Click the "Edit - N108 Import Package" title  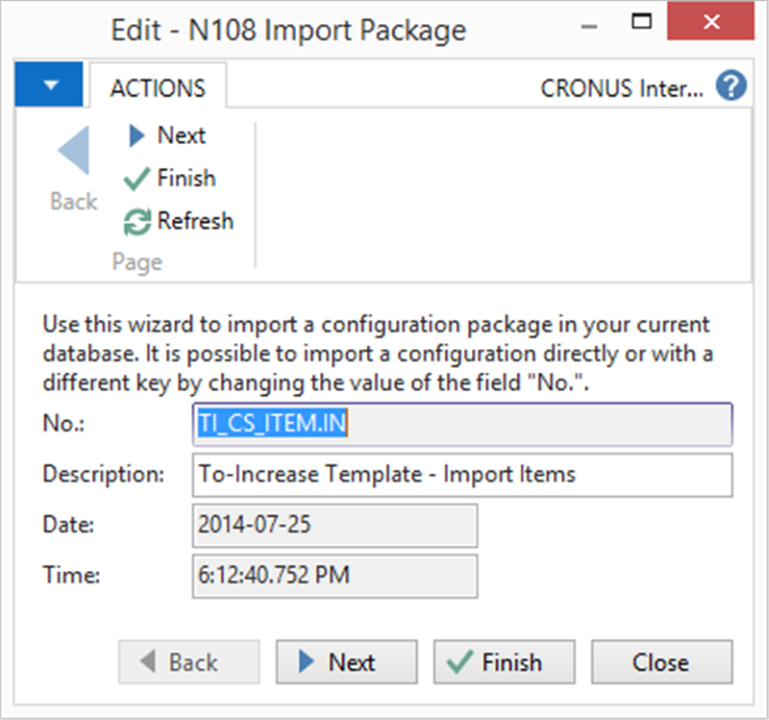coord(288,30)
